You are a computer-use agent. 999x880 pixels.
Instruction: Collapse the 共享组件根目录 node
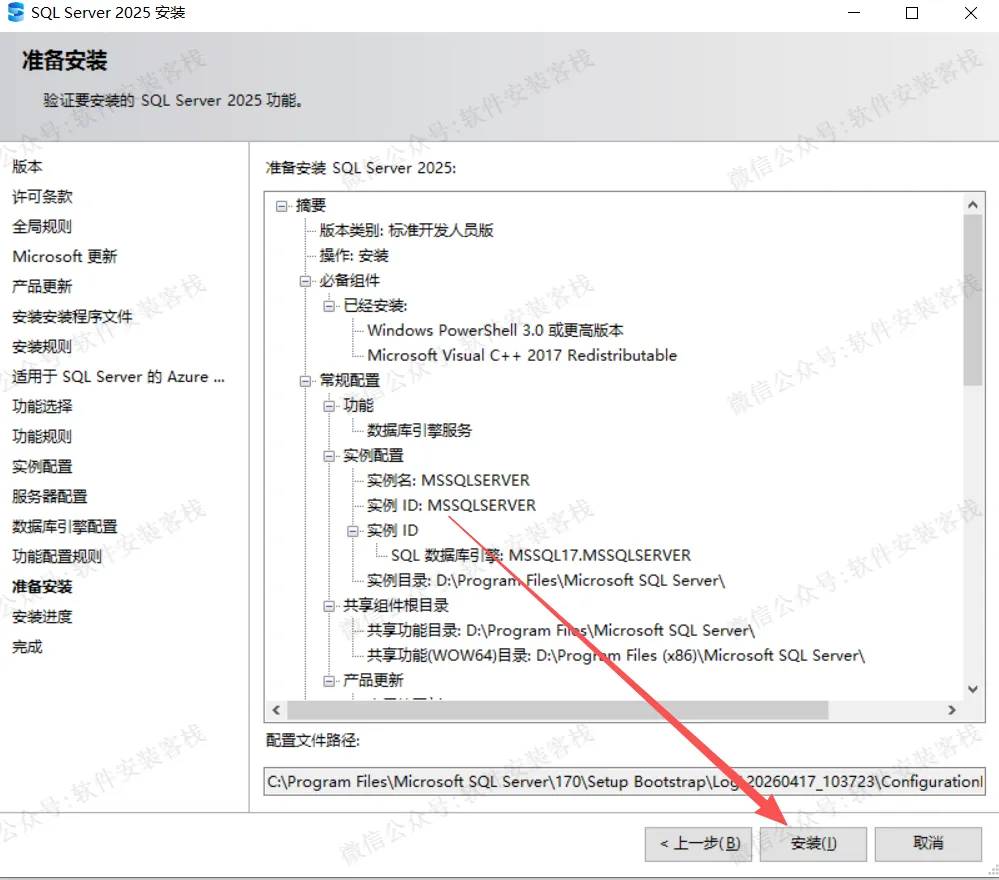pyautogui.click(x=329, y=606)
